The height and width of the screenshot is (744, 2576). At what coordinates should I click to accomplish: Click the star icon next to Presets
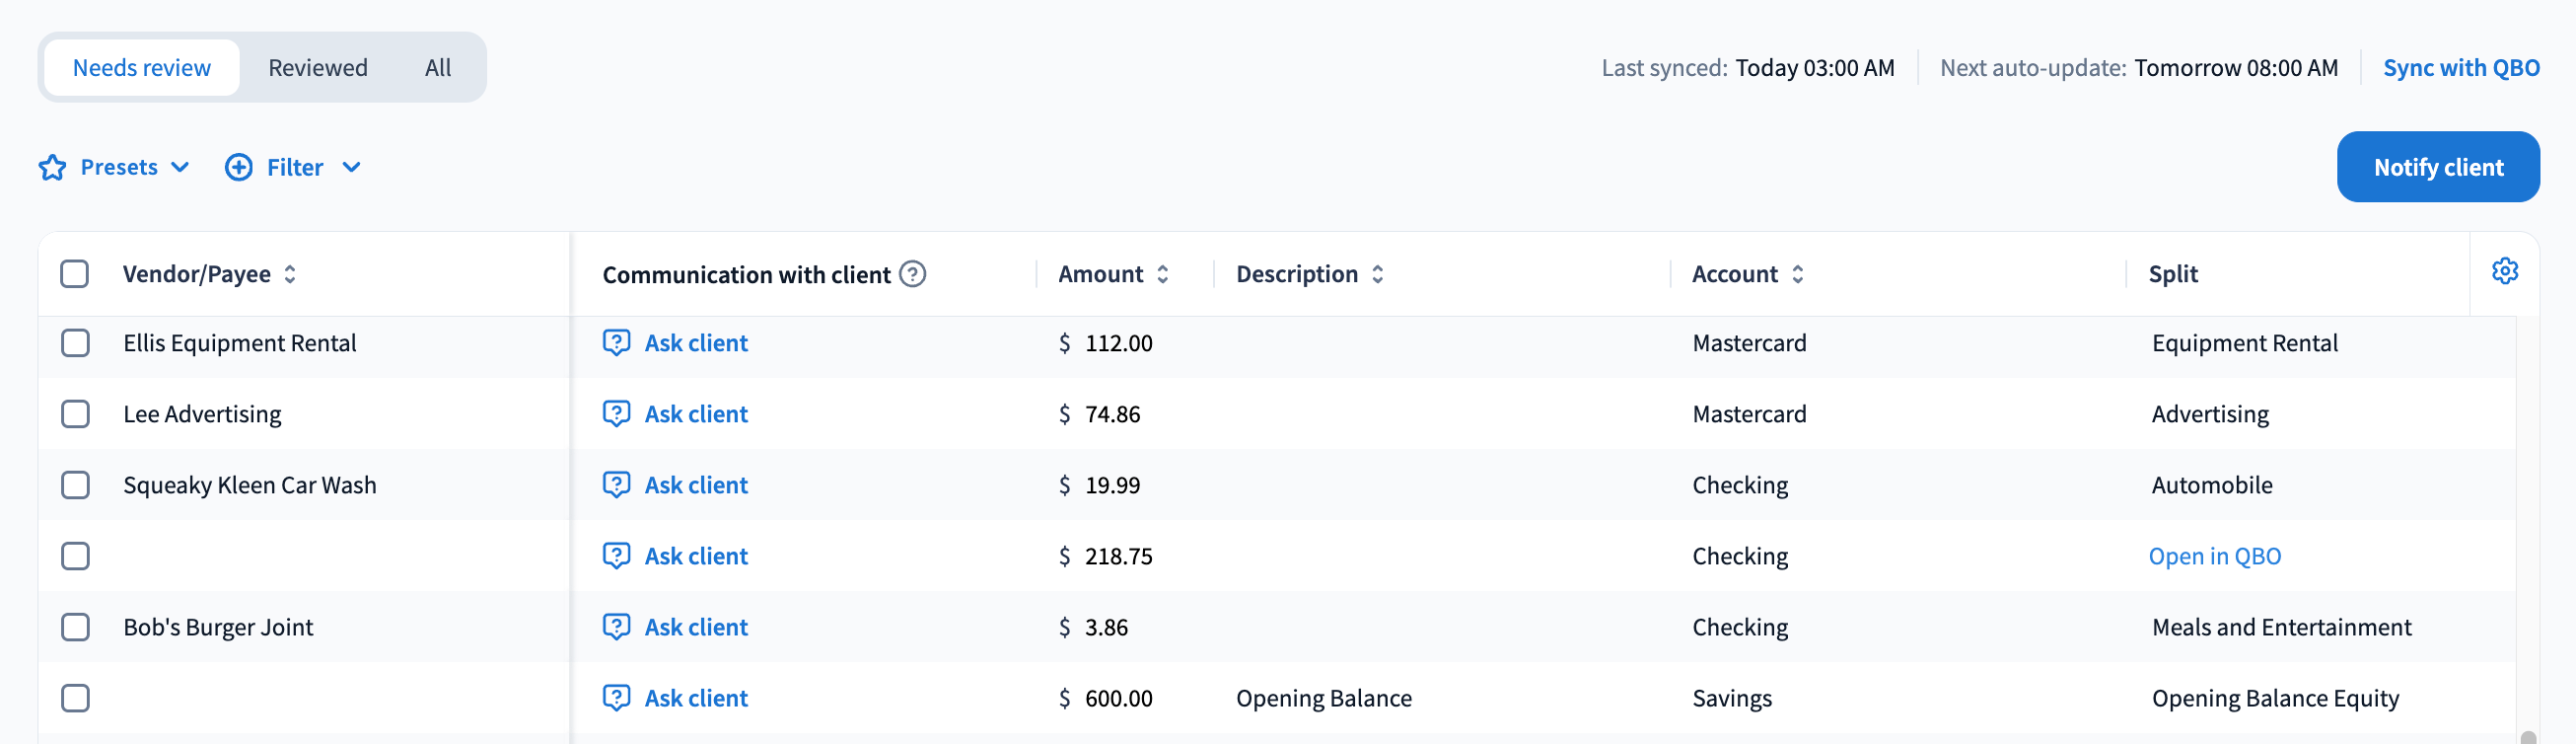coord(52,167)
